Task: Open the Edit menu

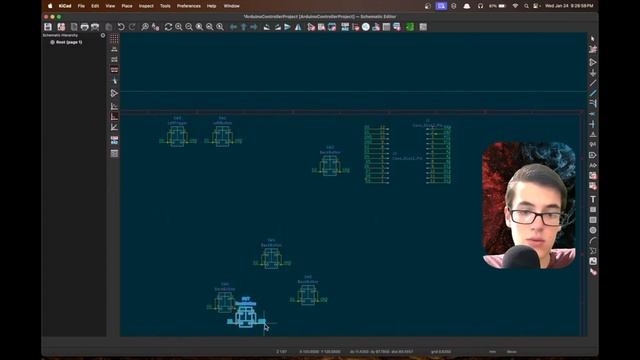Action: coord(95,6)
